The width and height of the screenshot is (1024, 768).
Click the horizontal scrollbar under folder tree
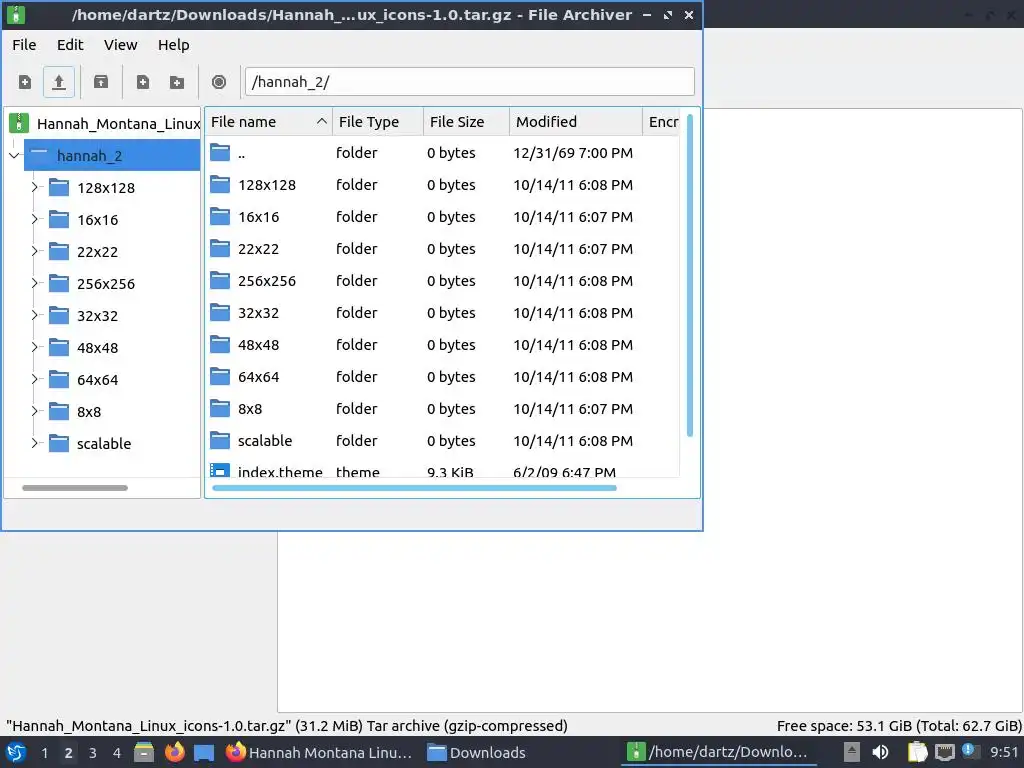(74, 487)
